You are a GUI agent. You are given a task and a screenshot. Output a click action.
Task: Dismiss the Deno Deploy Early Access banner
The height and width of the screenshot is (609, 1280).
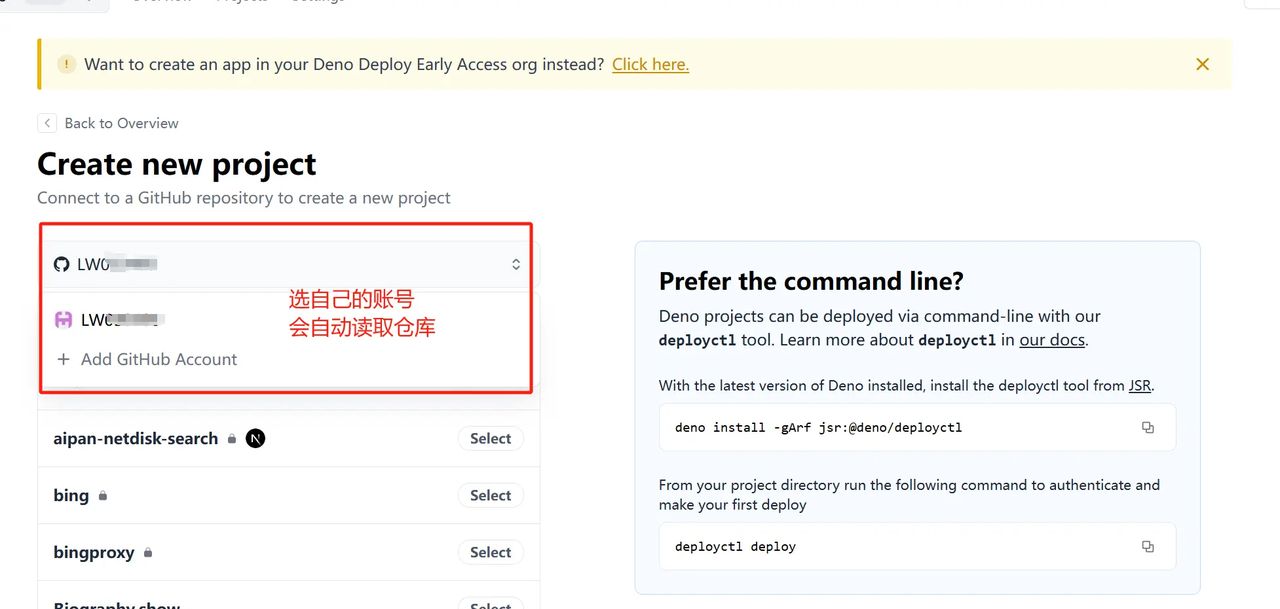[x=1202, y=63]
